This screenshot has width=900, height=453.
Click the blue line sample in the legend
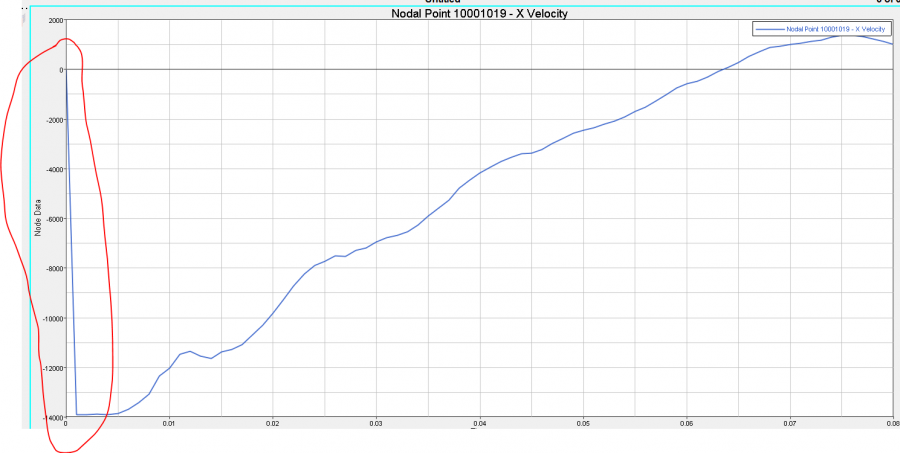(770, 29)
